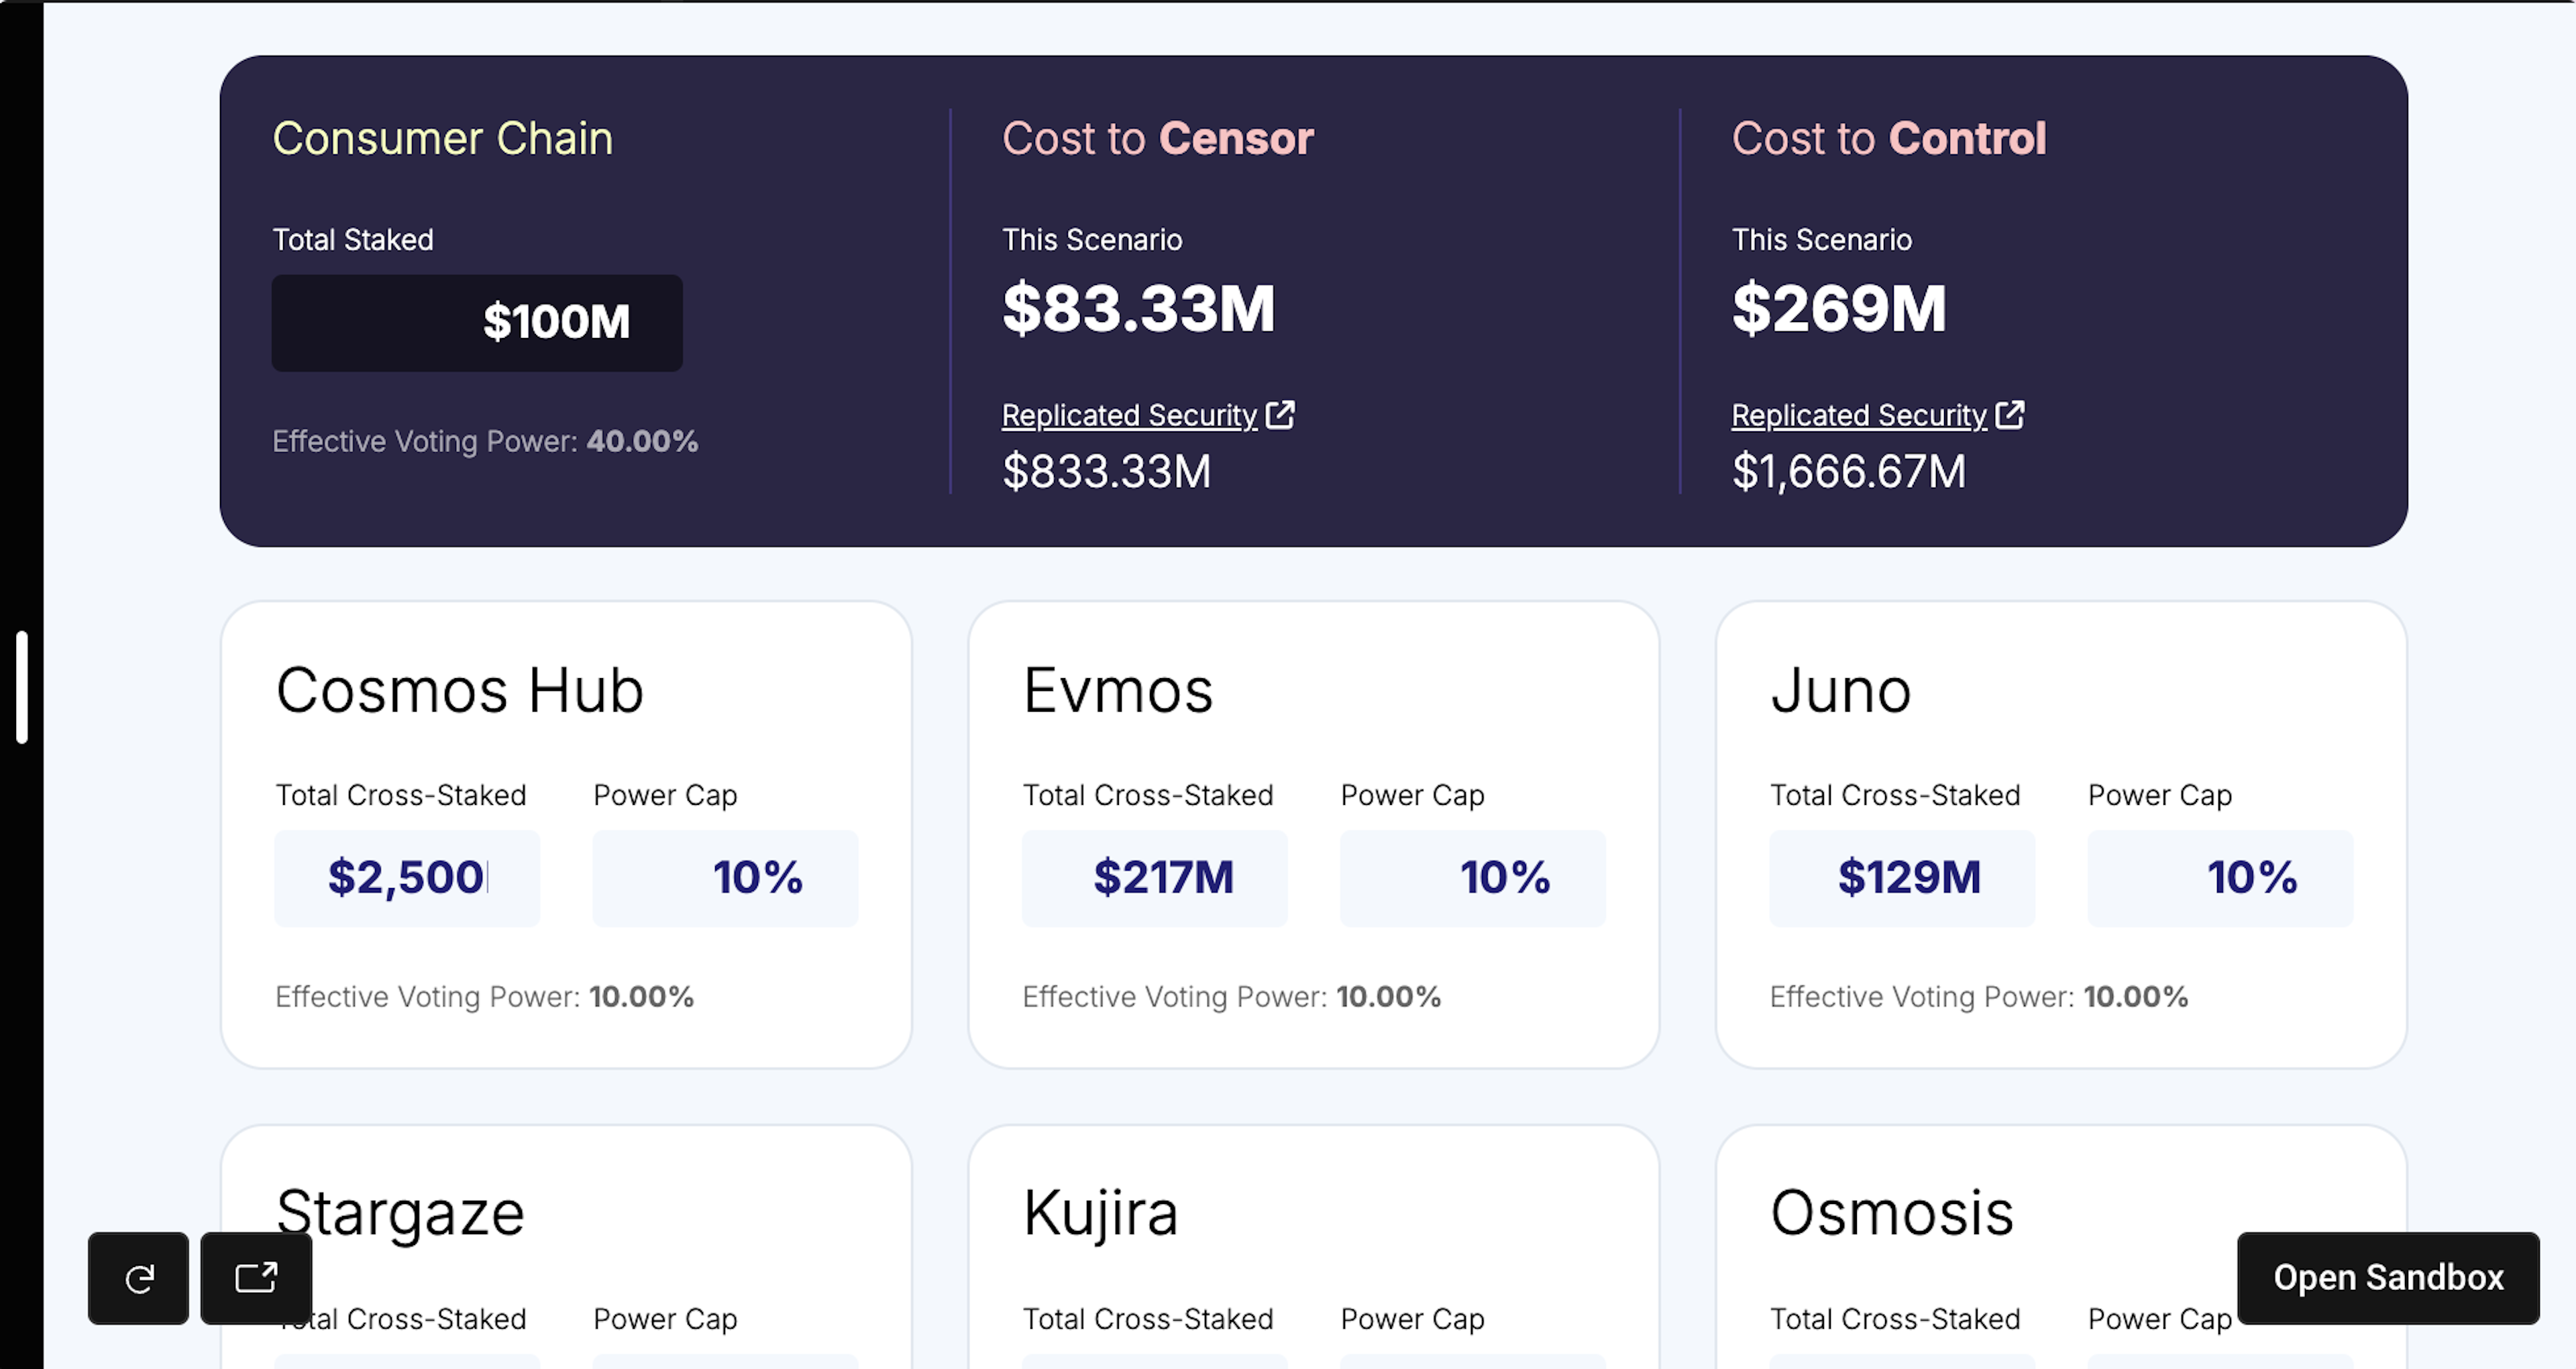Select the Cosmos Hub card title
The image size is (2576, 1369).
click(460, 690)
